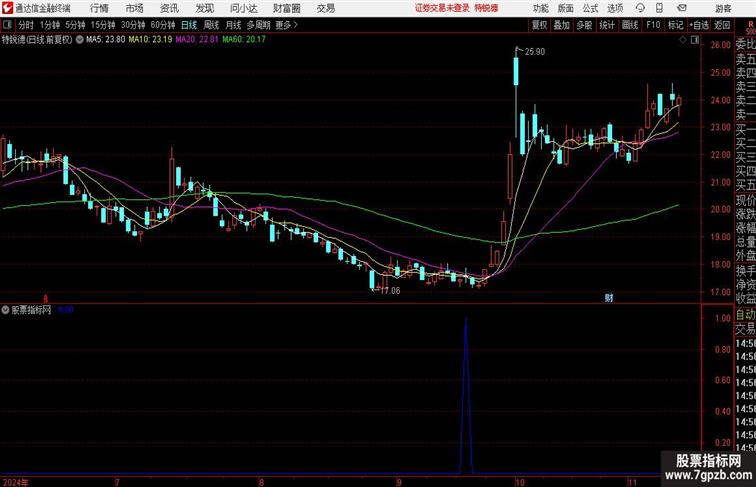
Task: Click the 多股 button
Action: click(x=584, y=25)
